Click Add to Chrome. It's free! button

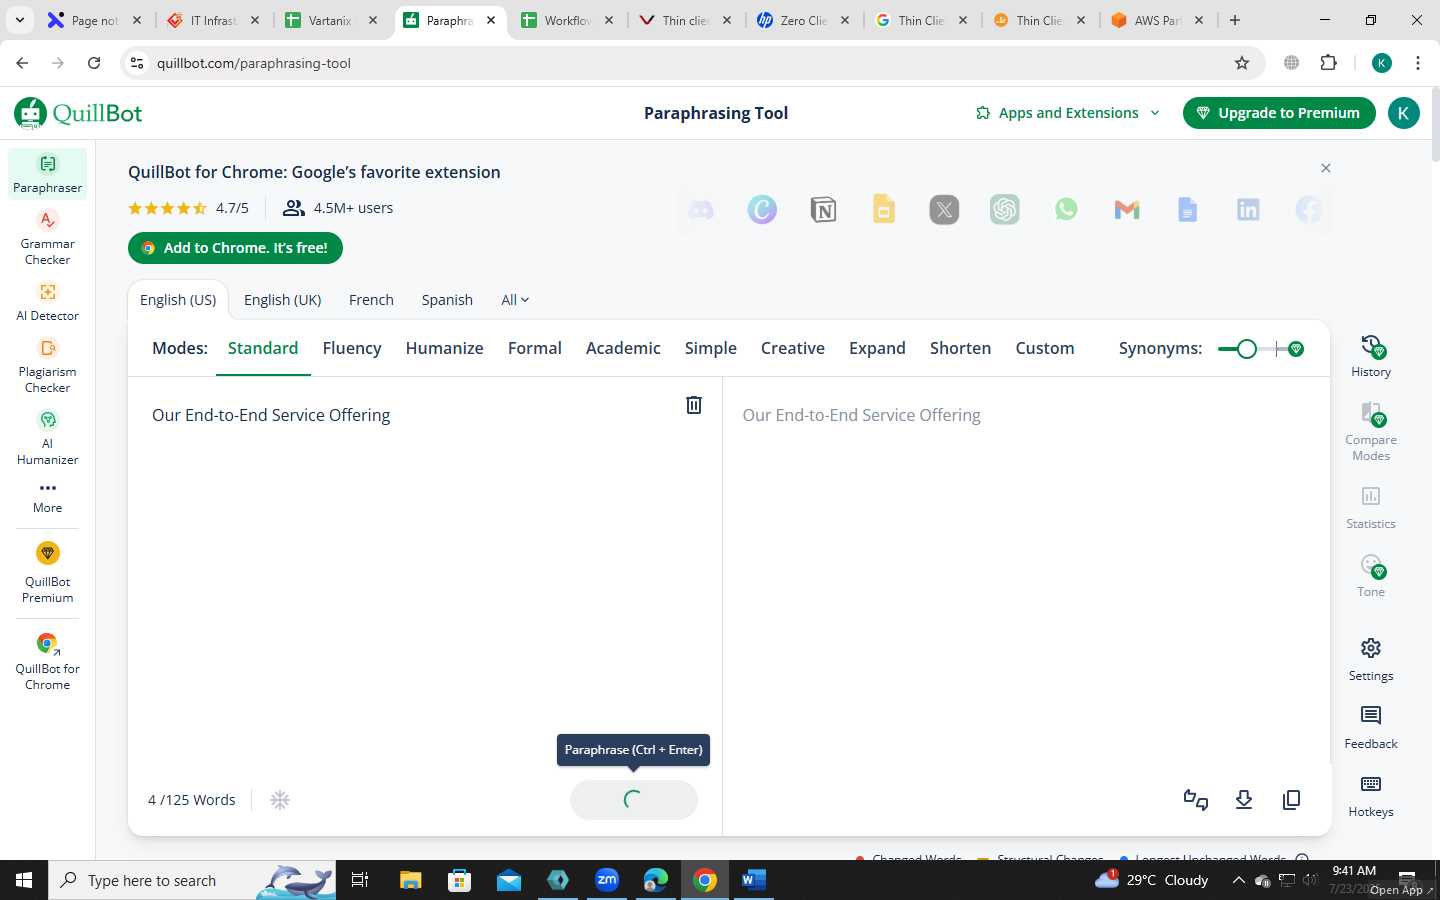pos(235,248)
